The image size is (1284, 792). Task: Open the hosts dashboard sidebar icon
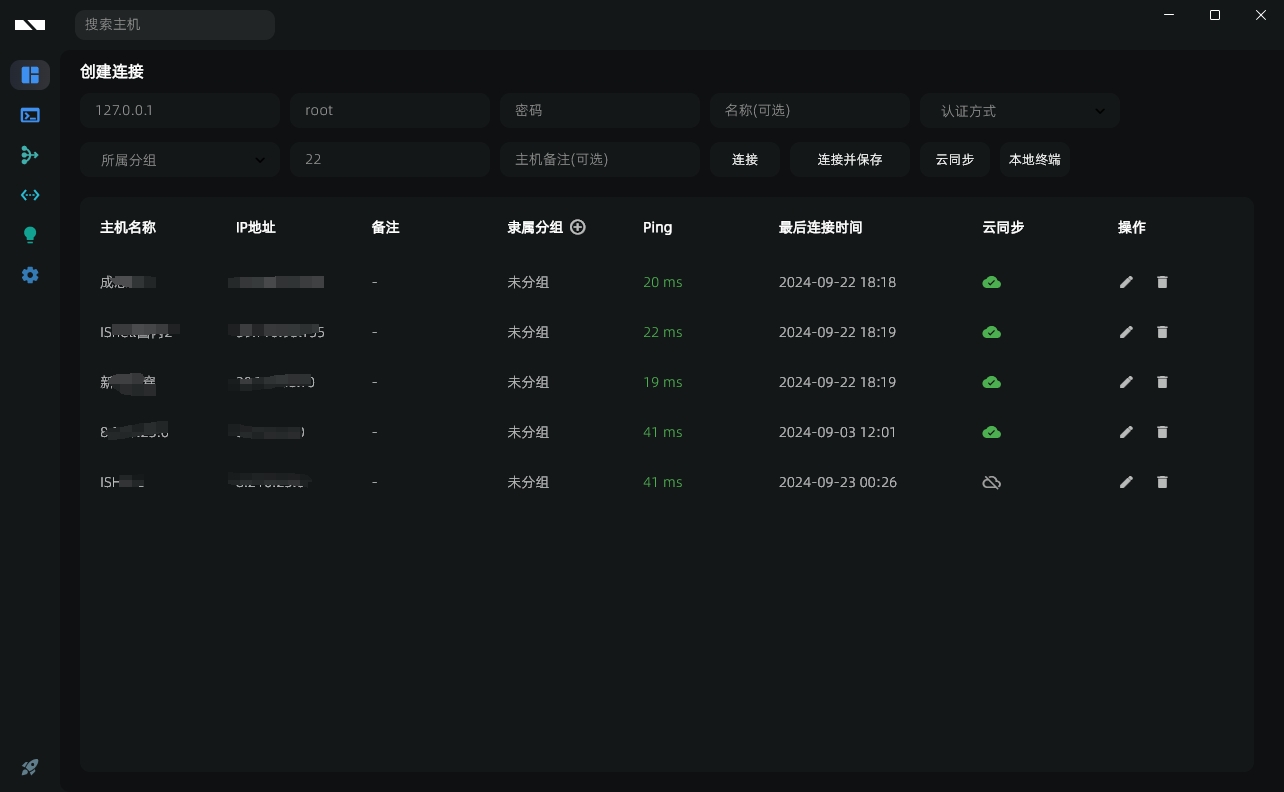click(30, 75)
